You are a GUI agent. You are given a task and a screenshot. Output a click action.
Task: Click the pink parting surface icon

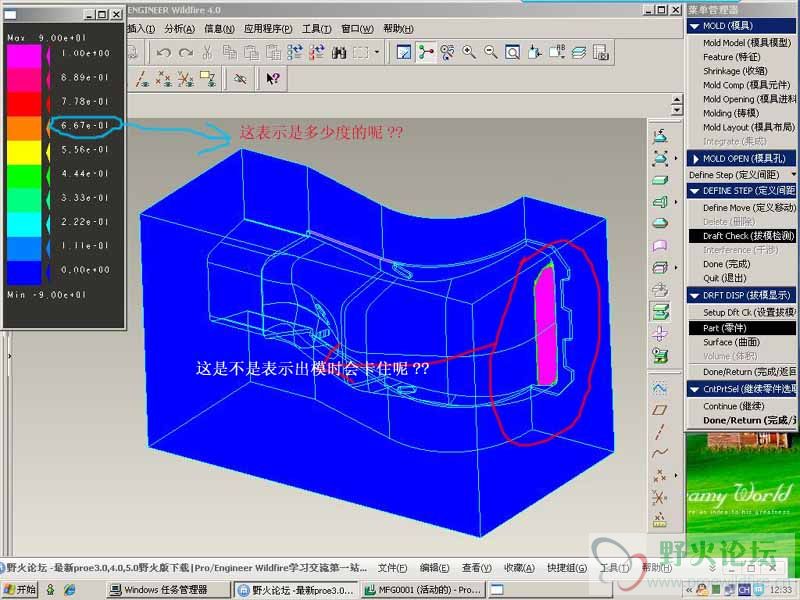(660, 245)
